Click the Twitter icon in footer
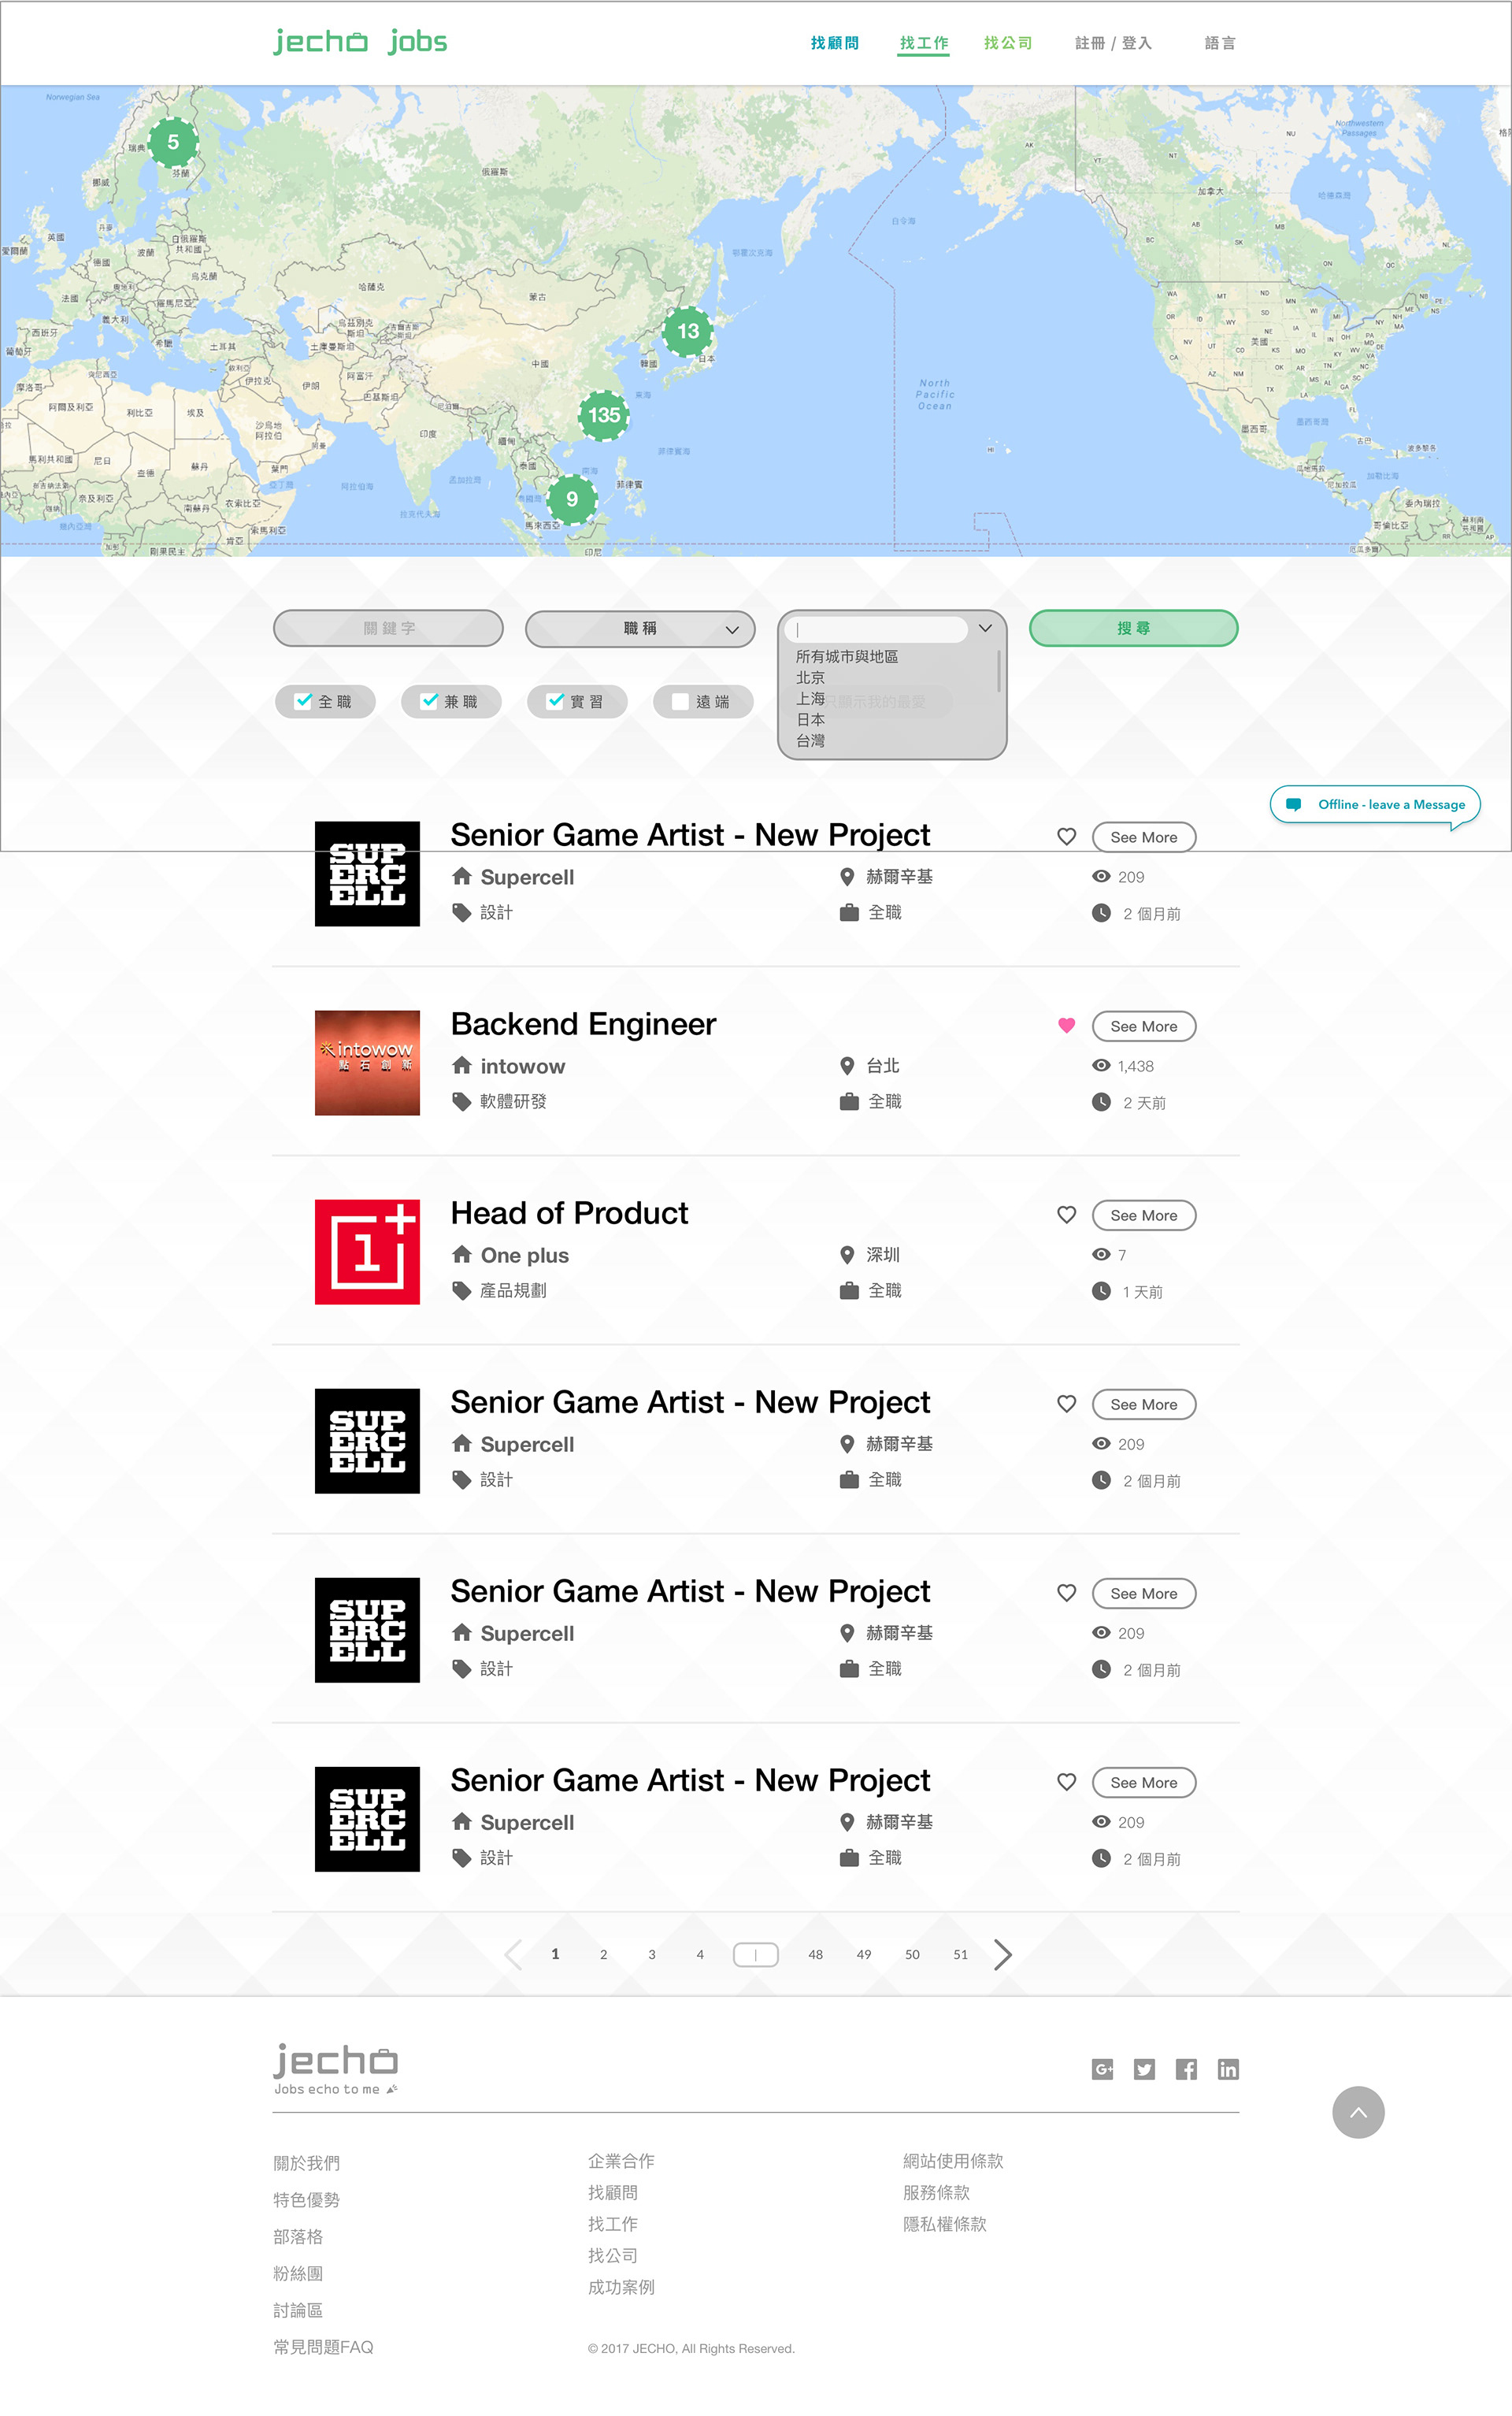1512x2416 pixels. [1144, 2069]
